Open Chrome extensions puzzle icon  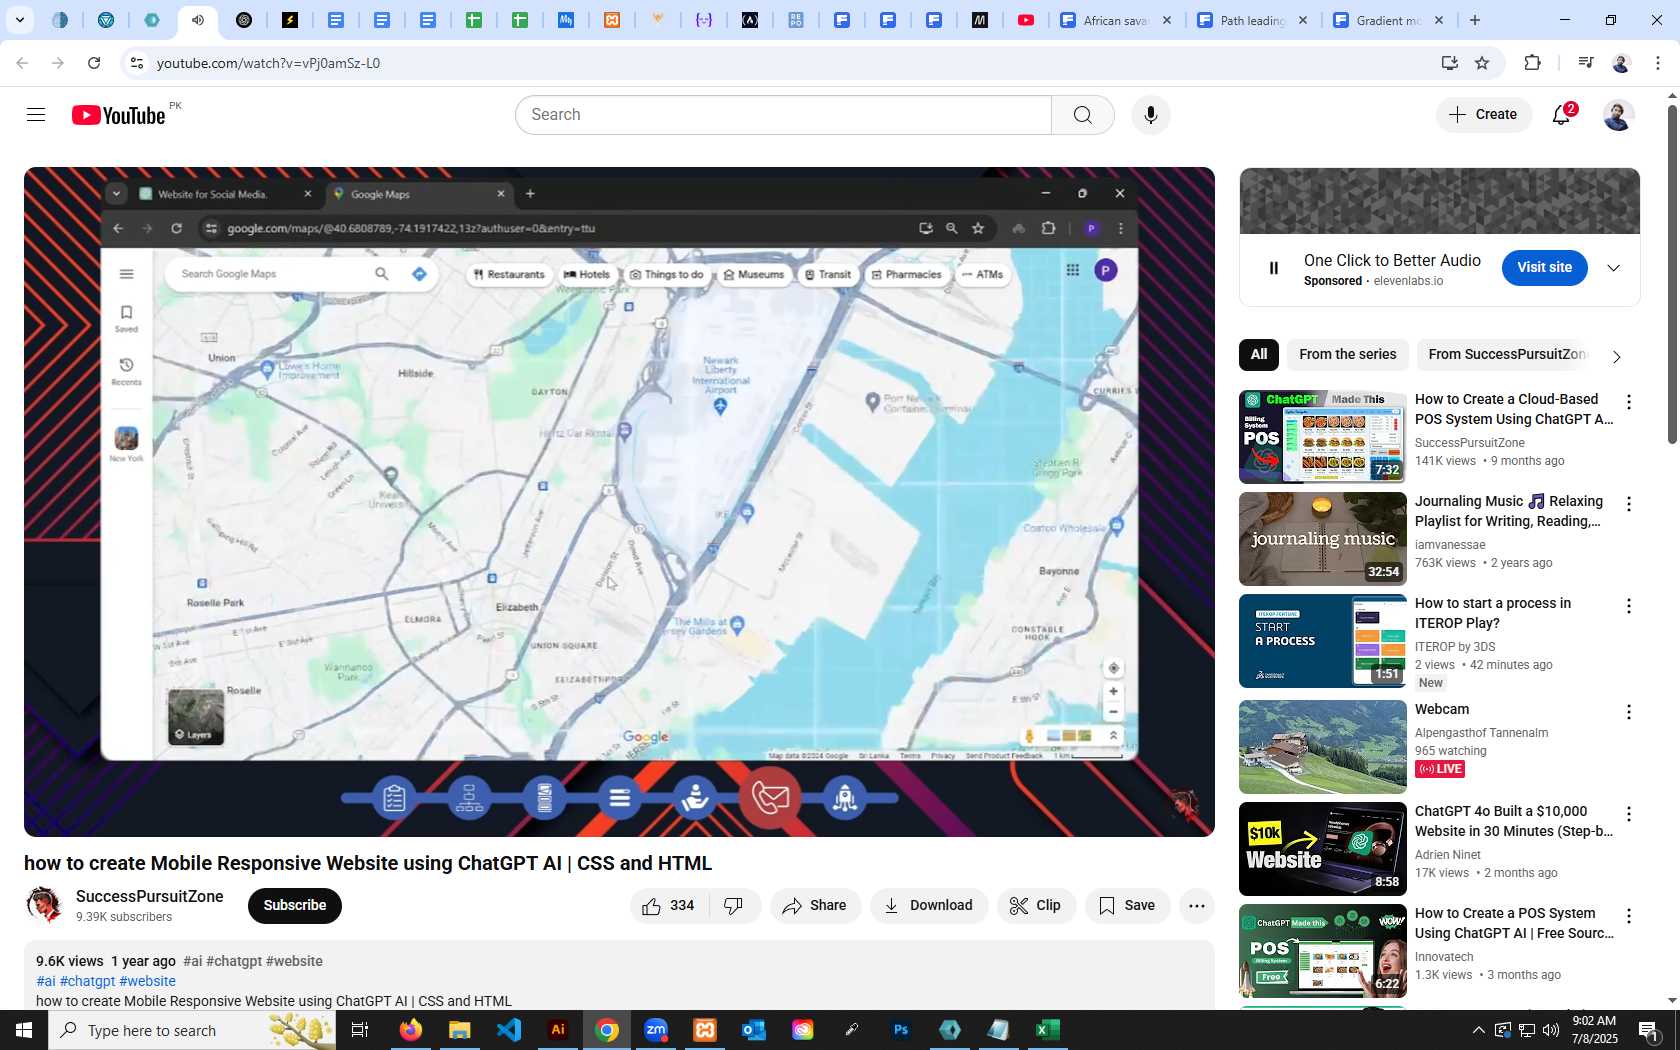tap(1532, 63)
